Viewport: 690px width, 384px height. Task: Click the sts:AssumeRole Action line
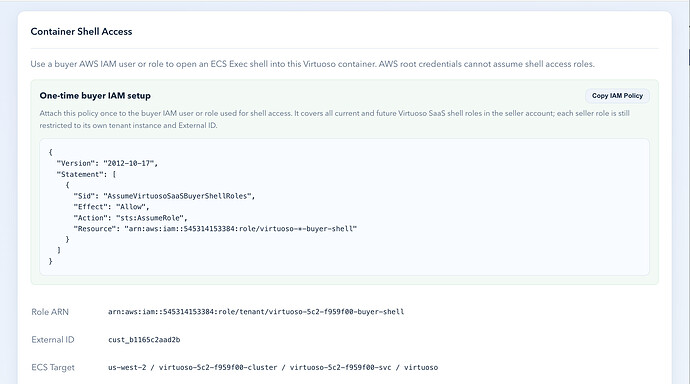coord(130,218)
